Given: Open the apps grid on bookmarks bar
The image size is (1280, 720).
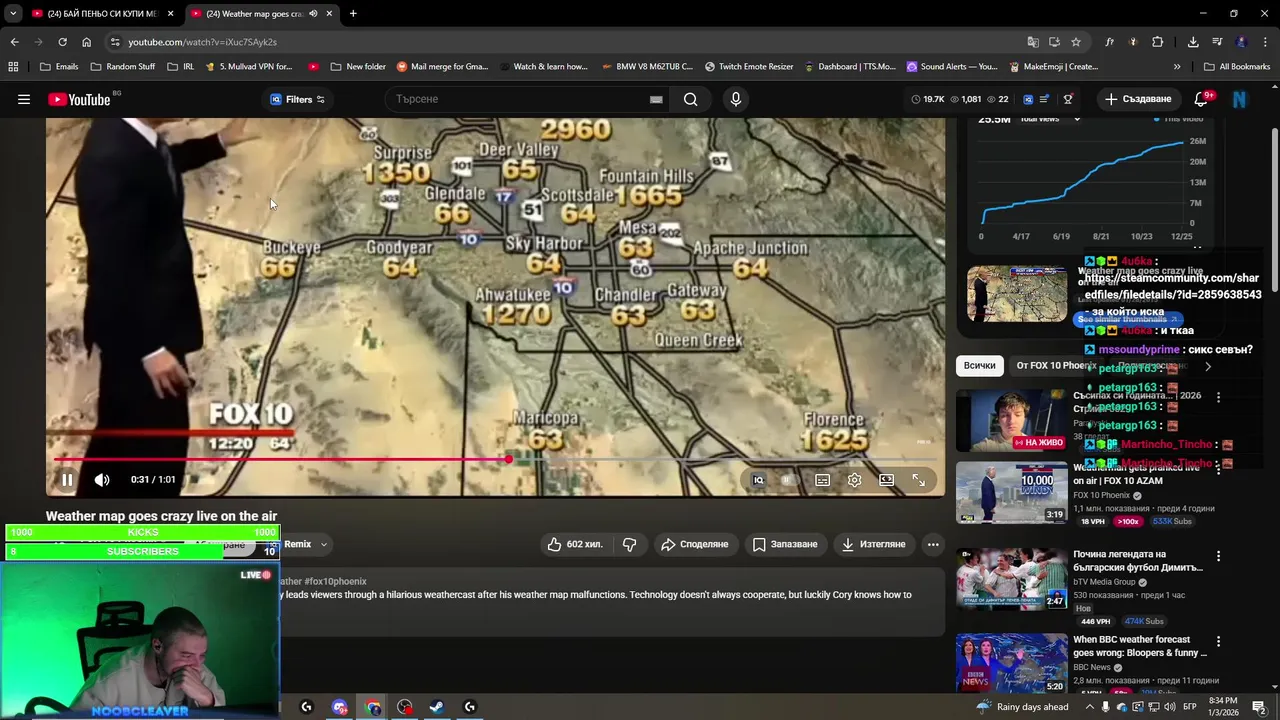Looking at the screenshot, I should 13,67.
